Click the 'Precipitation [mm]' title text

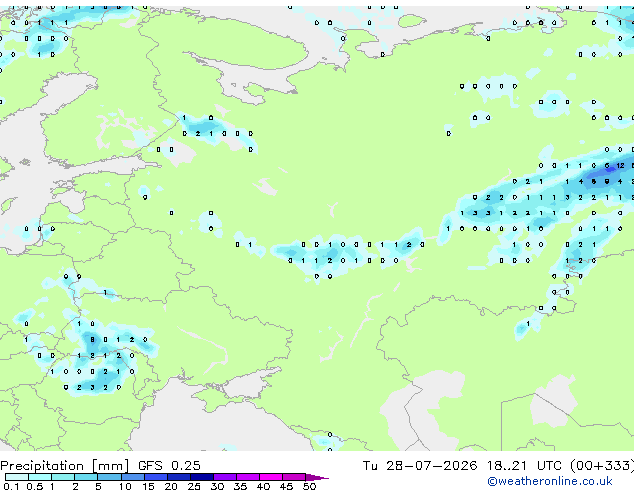pos(65,466)
